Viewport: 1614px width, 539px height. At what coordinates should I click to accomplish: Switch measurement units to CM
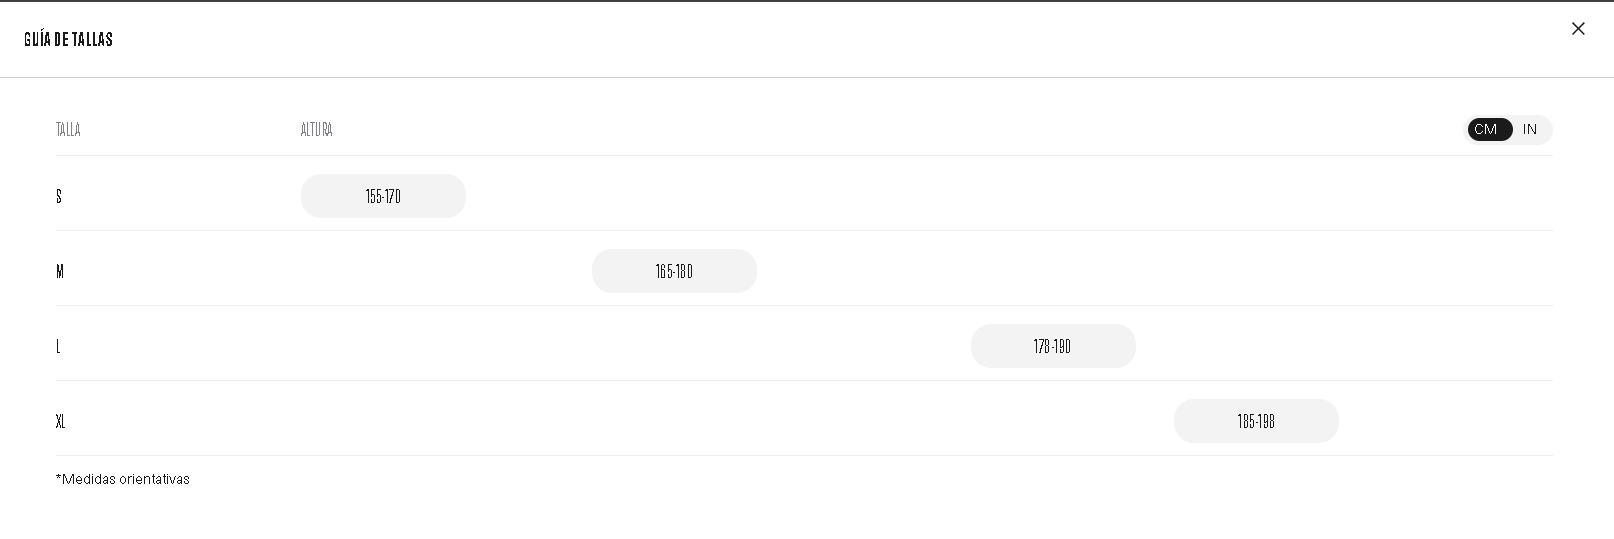click(x=1488, y=130)
